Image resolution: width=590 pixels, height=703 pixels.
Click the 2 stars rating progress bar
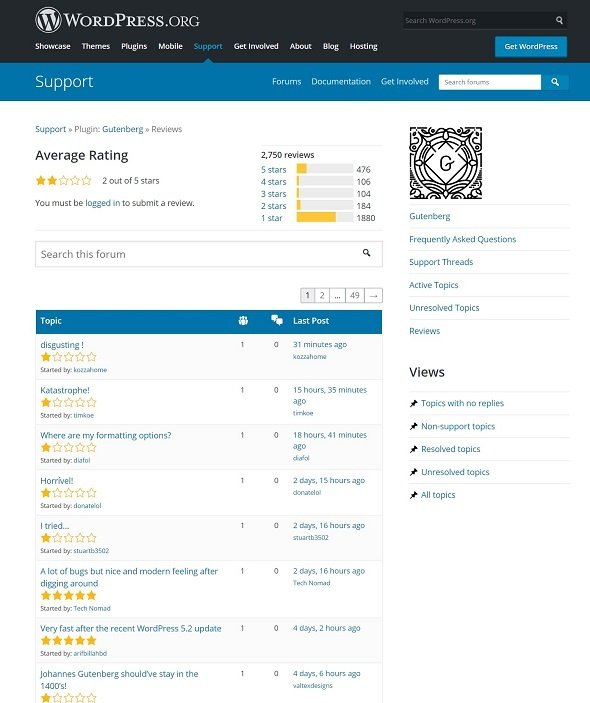[325, 205]
